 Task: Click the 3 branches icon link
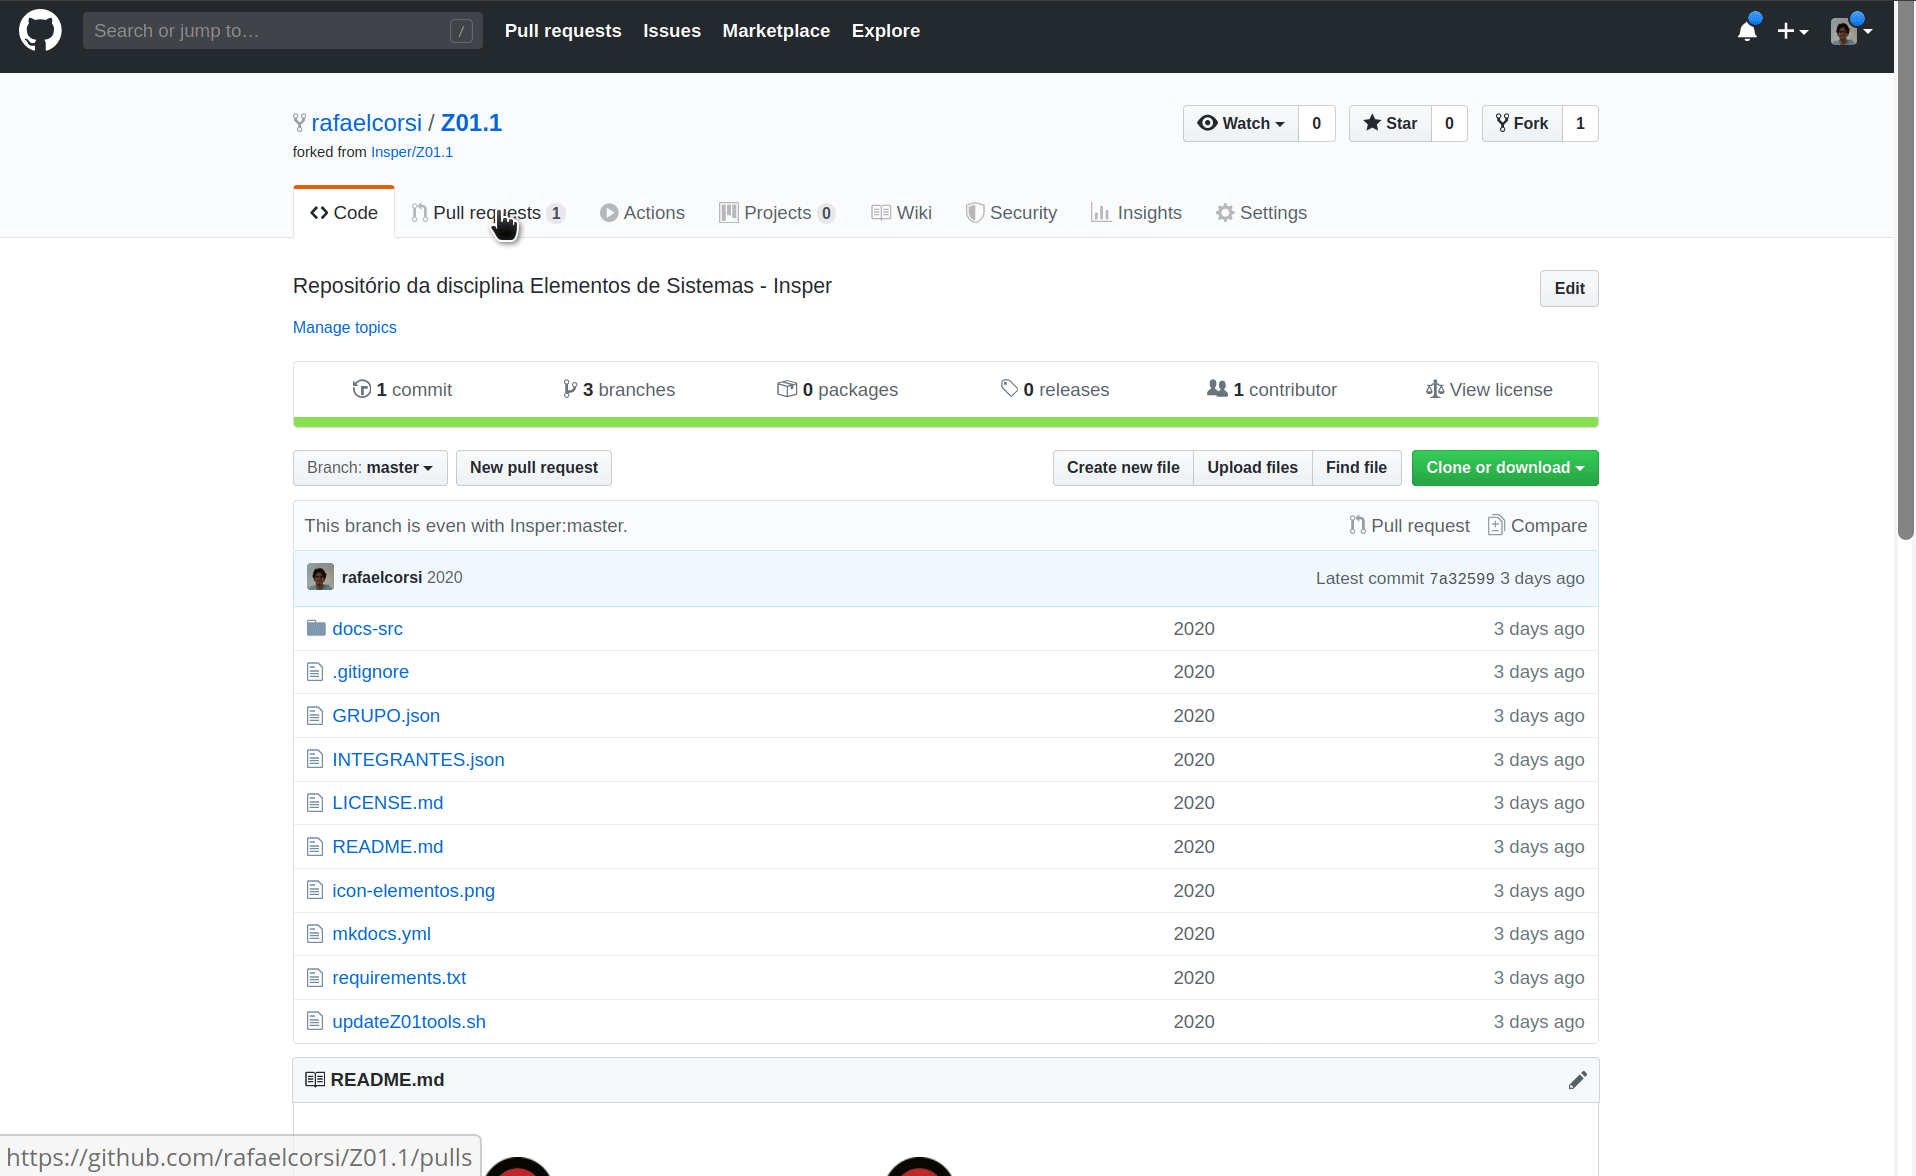click(x=618, y=389)
